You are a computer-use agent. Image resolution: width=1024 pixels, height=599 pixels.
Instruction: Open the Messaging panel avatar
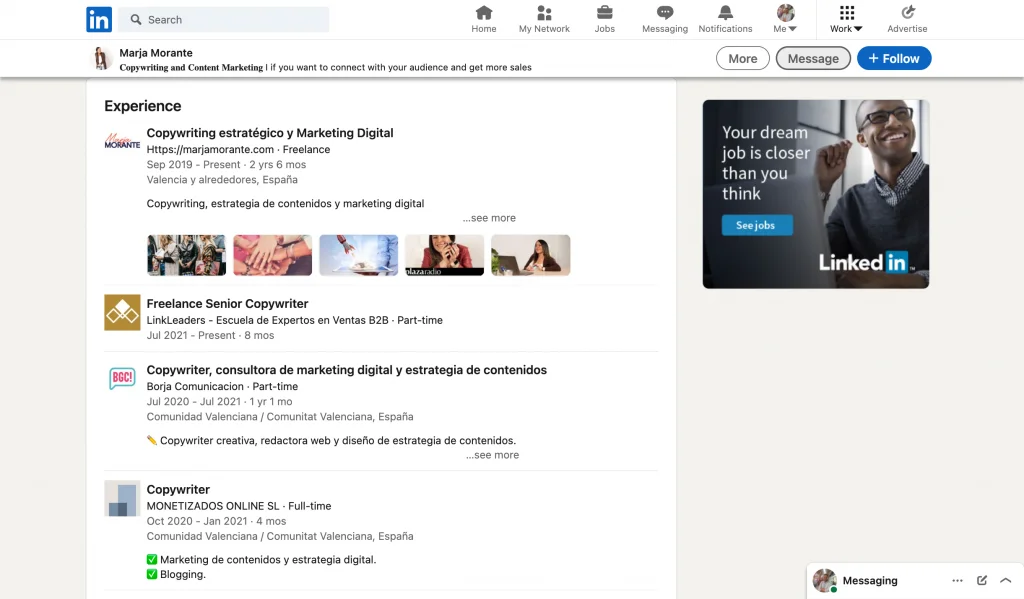point(824,580)
